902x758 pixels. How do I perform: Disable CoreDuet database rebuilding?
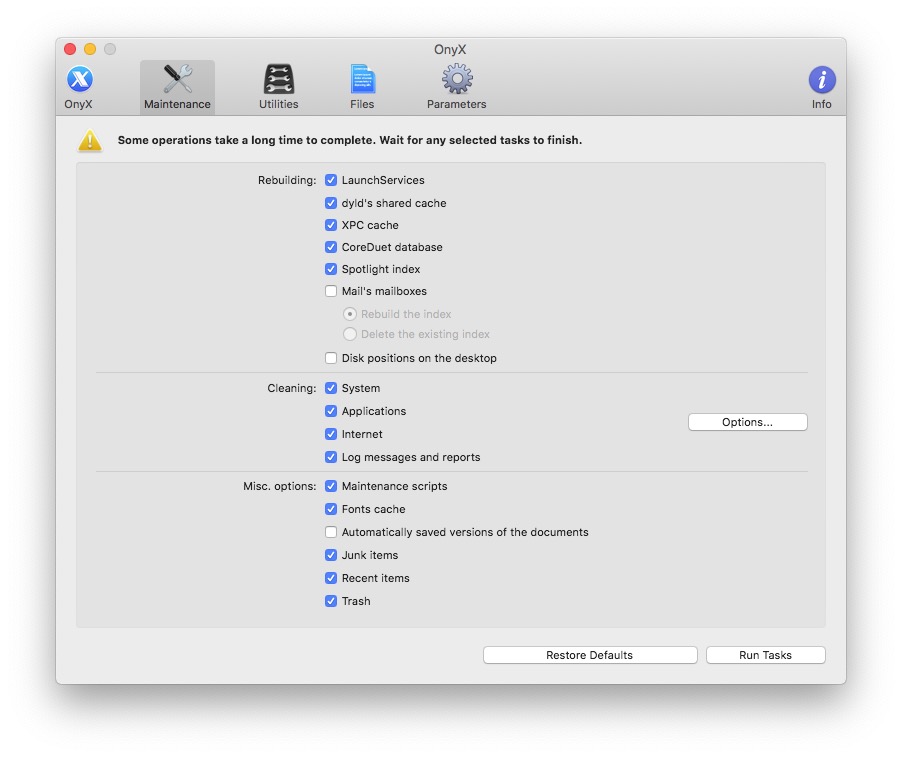coord(331,247)
